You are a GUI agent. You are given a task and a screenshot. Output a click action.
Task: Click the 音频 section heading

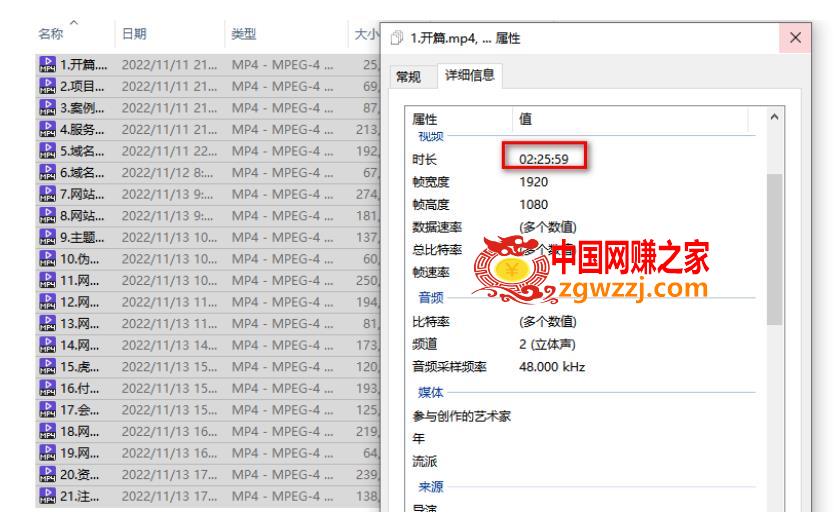431,297
